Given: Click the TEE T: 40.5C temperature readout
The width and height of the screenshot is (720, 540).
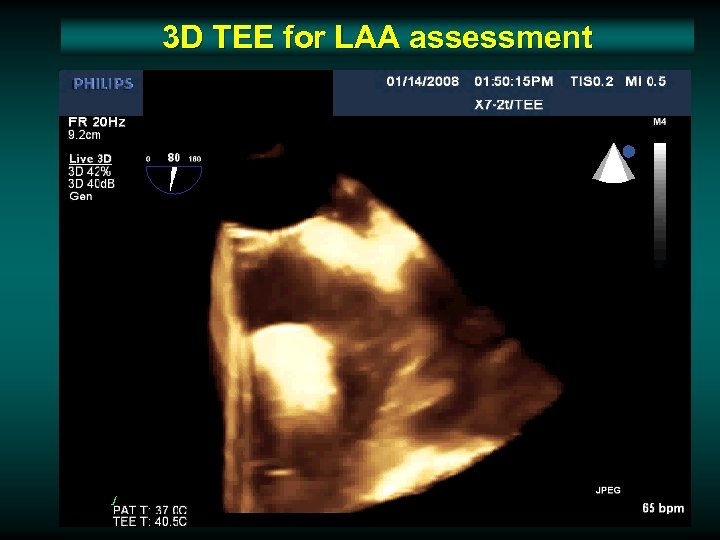Looking at the screenshot, I should 150,522.
